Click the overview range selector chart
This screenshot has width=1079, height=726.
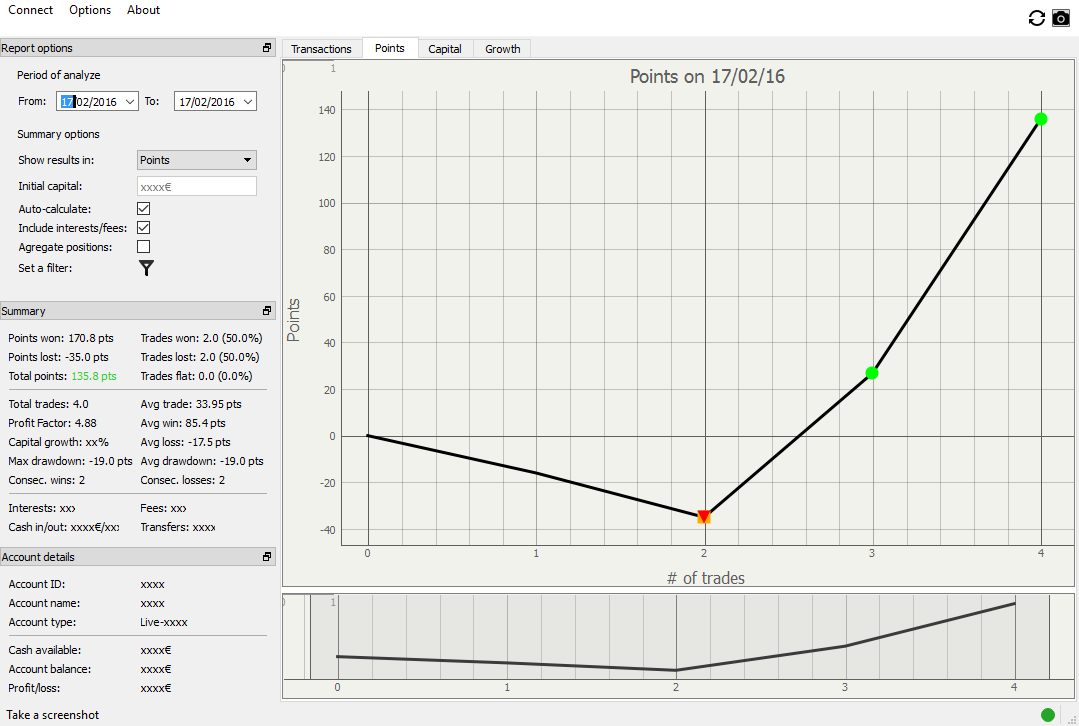pos(678,645)
